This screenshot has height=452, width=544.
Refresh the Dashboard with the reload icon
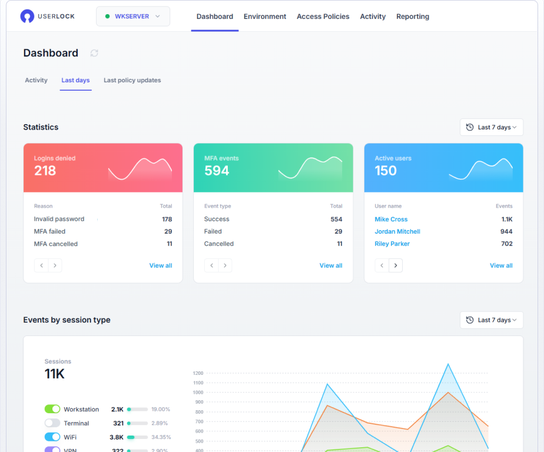pyautogui.click(x=94, y=53)
